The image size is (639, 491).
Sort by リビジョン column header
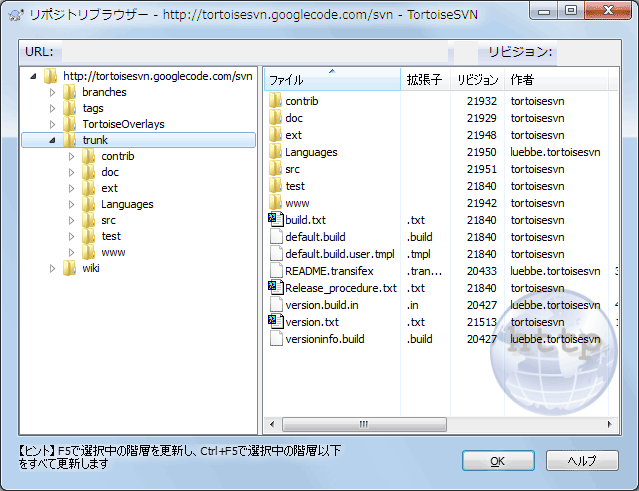pos(478,79)
